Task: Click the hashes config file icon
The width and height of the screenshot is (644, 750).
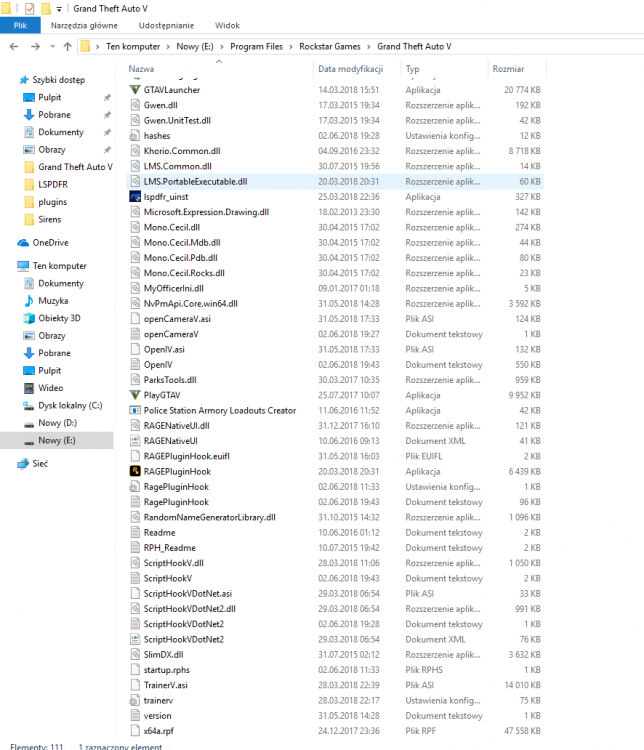Action: [x=135, y=136]
